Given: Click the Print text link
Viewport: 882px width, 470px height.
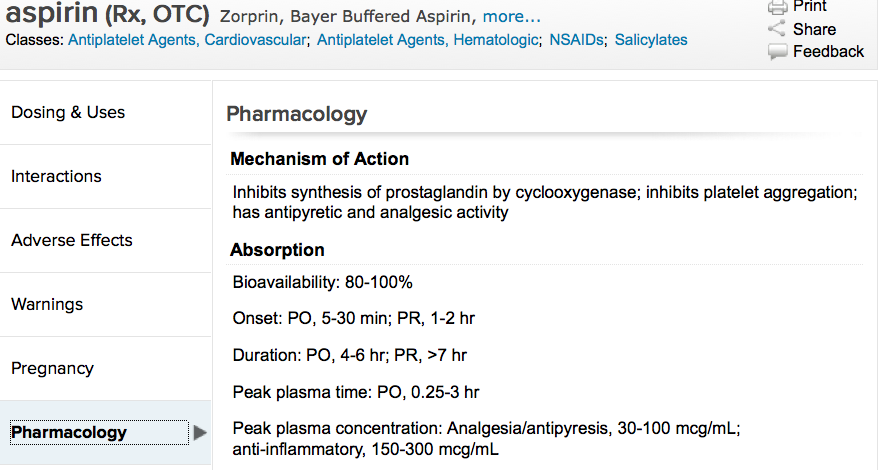Looking at the screenshot, I should click(810, 7).
